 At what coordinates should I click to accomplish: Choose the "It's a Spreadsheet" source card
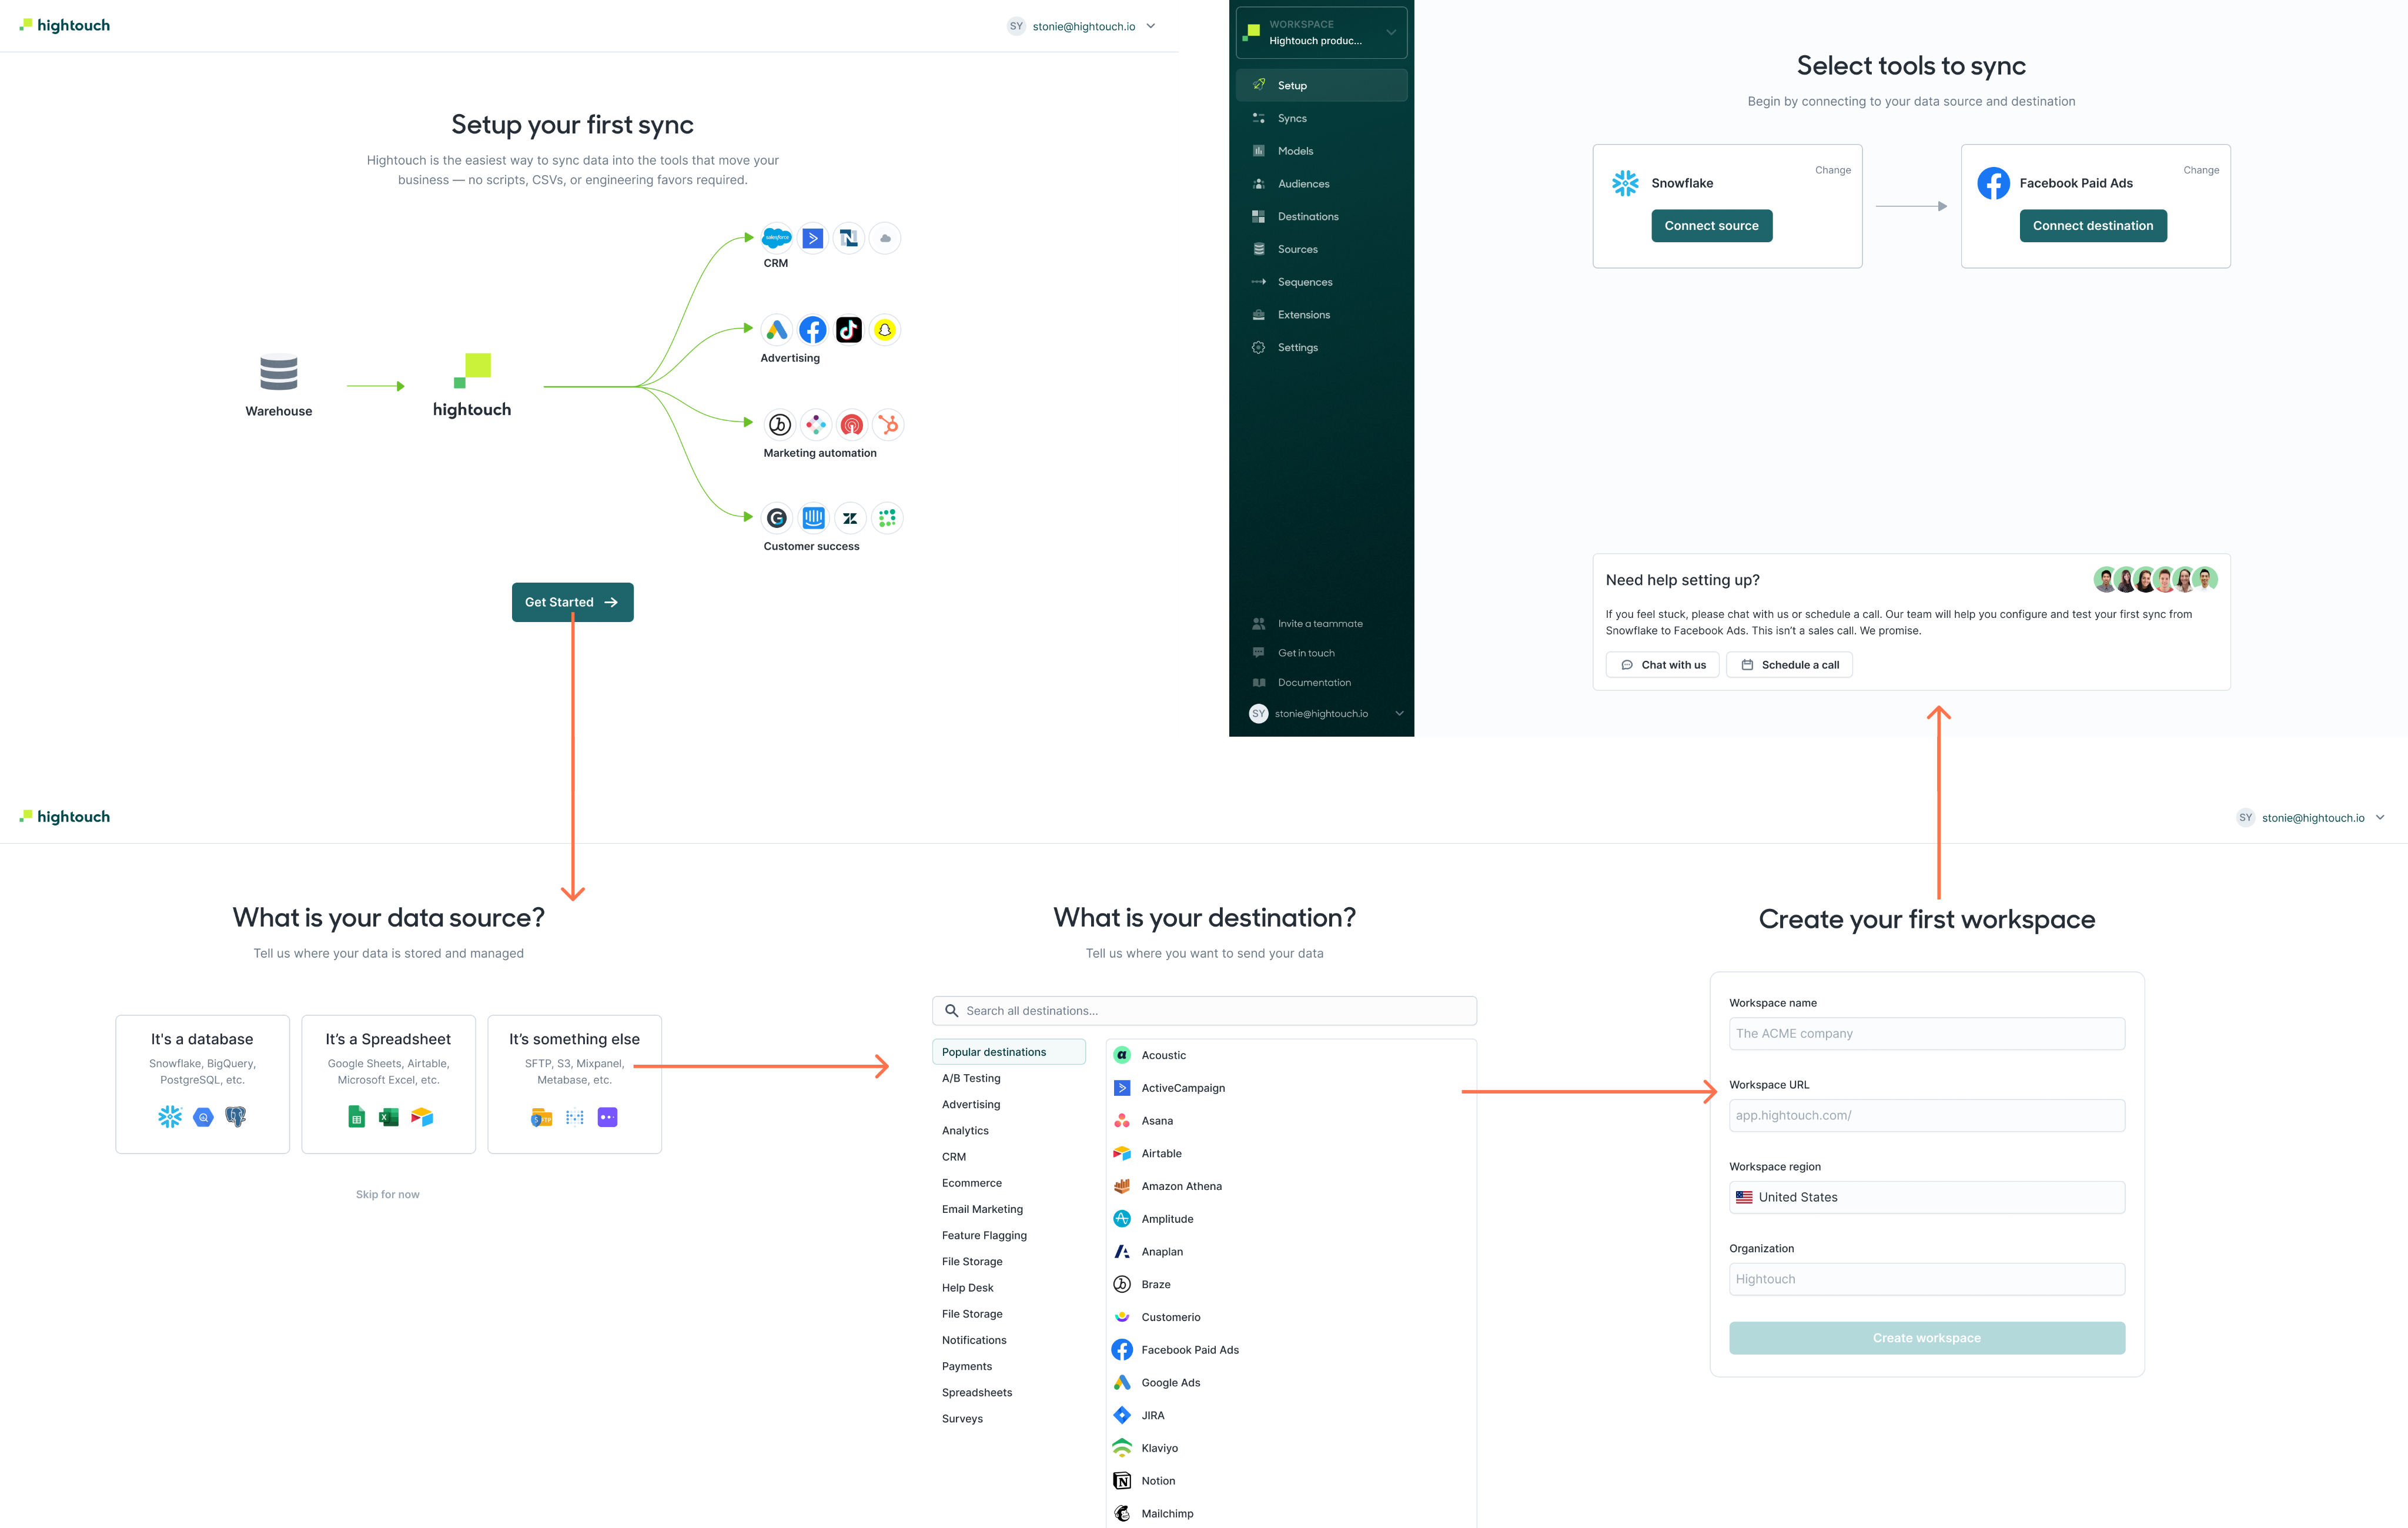click(x=388, y=1084)
